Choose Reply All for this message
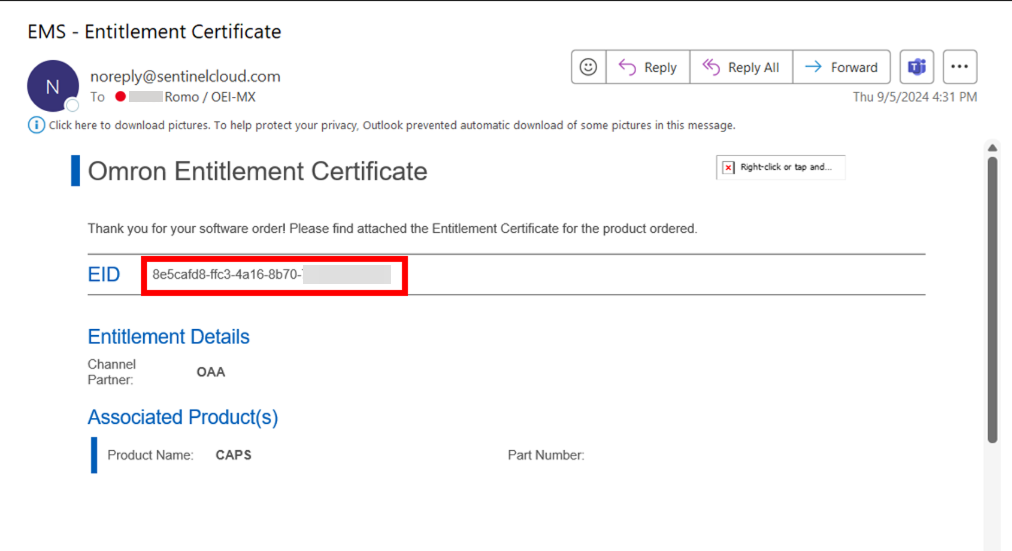This screenshot has height=551, width=1012. [x=741, y=67]
